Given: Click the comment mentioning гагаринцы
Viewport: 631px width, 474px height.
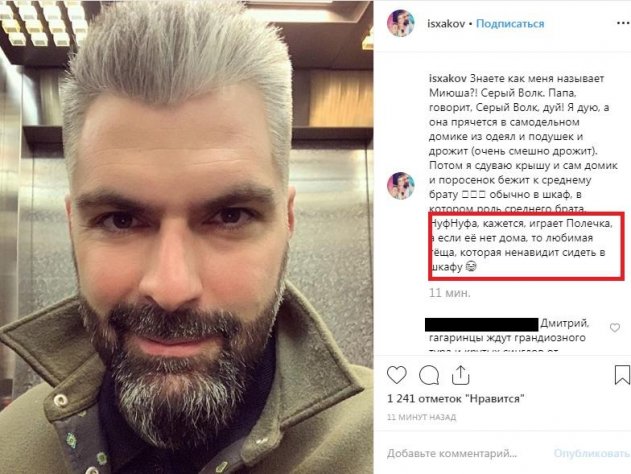Looking at the screenshot, I should [x=507, y=337].
